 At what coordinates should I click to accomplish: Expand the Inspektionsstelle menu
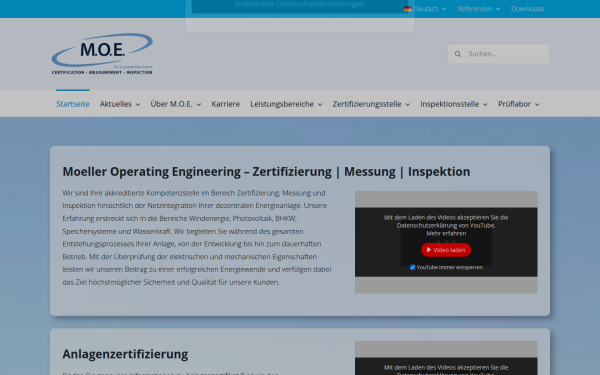pos(454,104)
